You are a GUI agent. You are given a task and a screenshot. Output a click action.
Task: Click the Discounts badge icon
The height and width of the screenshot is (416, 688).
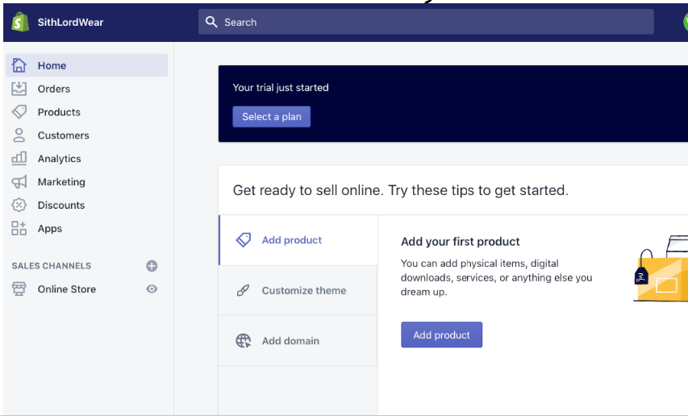(19, 205)
